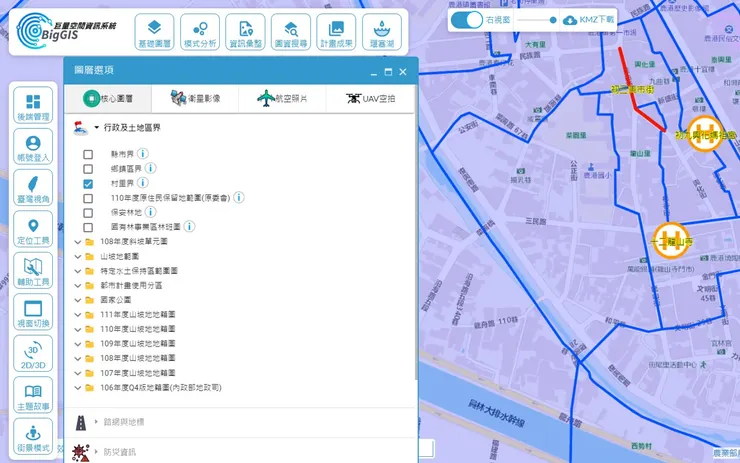Adjust the opacity slider beside 右視窗
Image resolution: width=740 pixels, height=463 pixels.
(x=537, y=20)
